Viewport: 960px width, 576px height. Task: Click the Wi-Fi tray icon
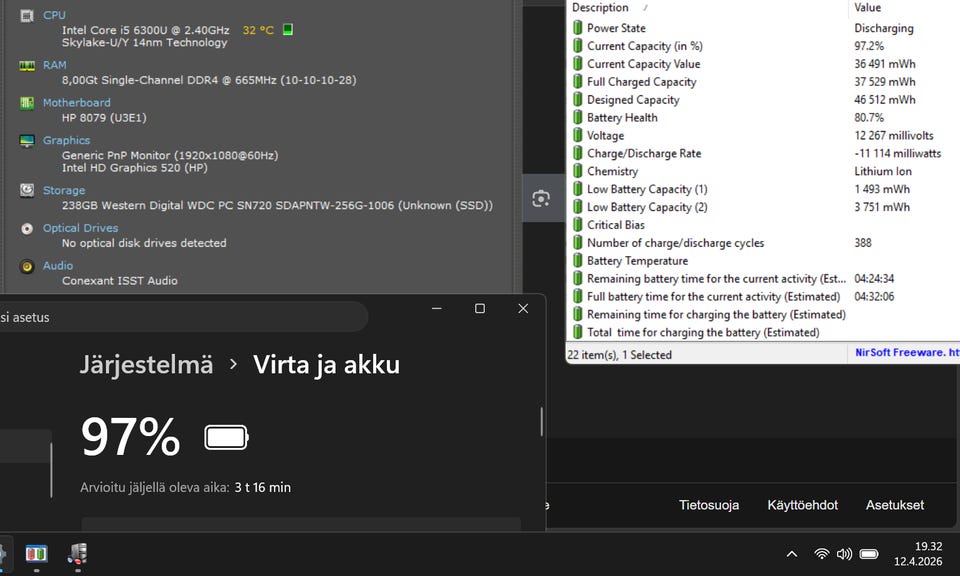tap(821, 554)
